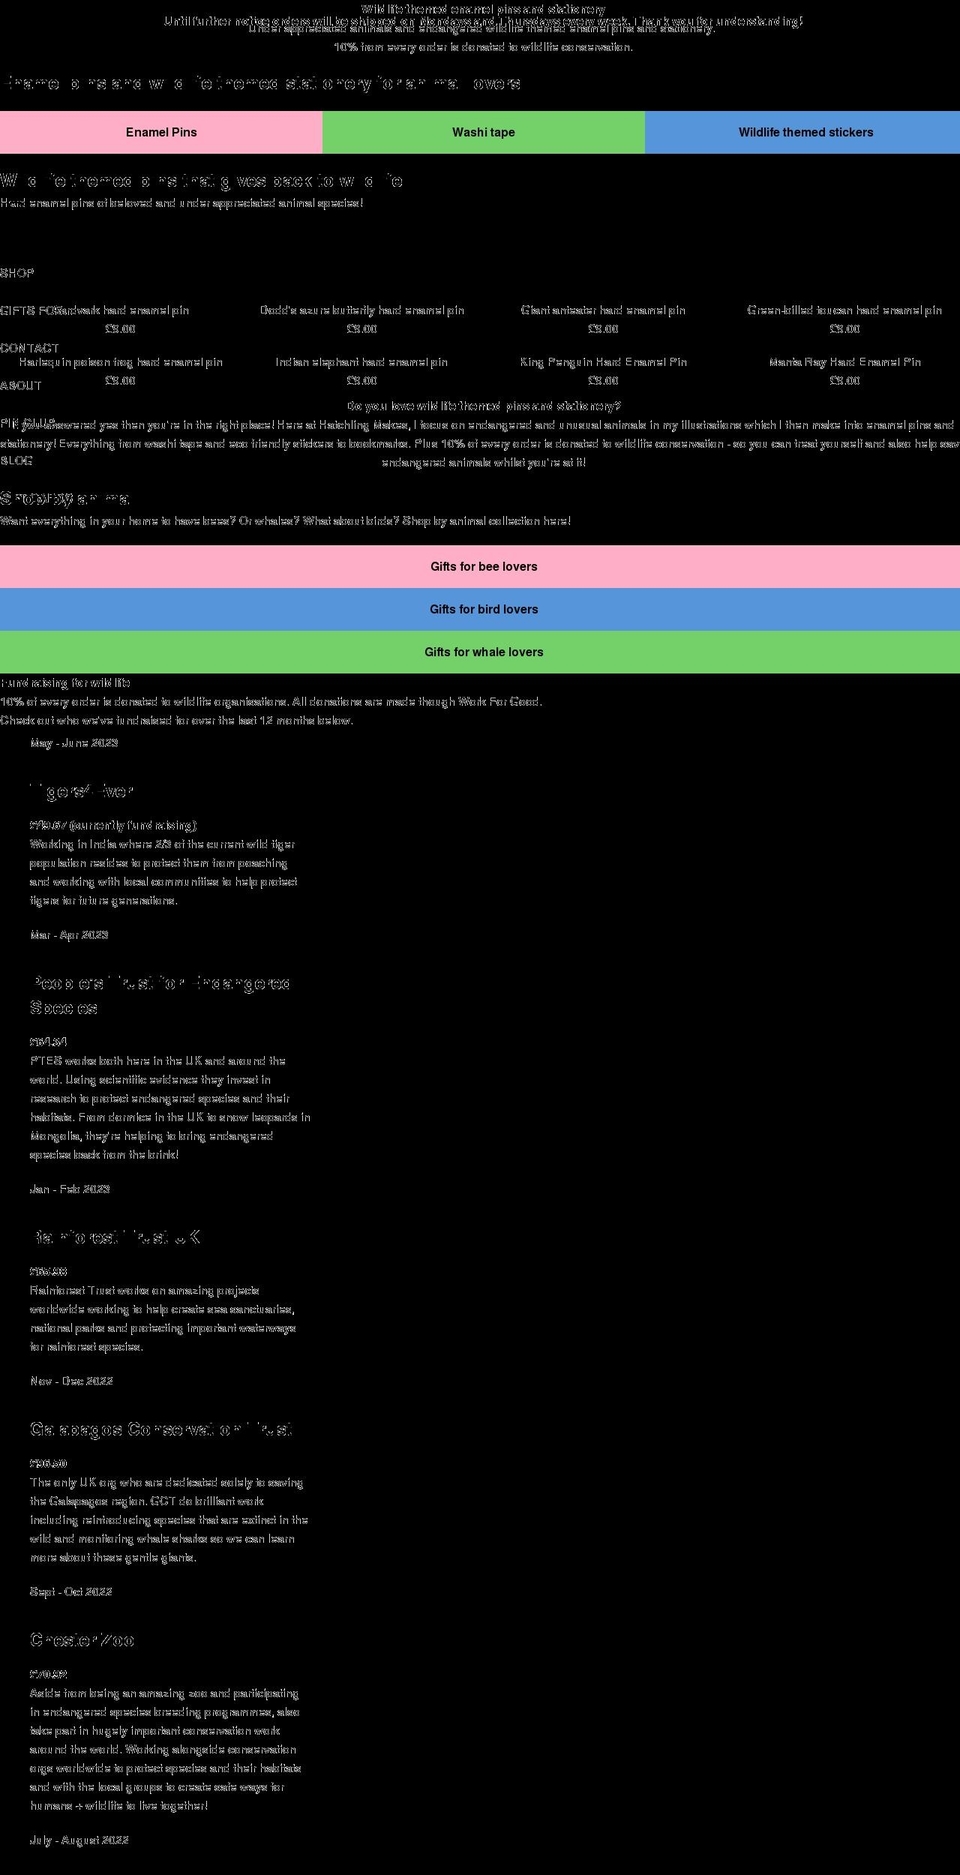Image resolution: width=960 pixels, height=1875 pixels.
Task: View Green-billed toucan hard enamel pin
Action: (x=845, y=310)
